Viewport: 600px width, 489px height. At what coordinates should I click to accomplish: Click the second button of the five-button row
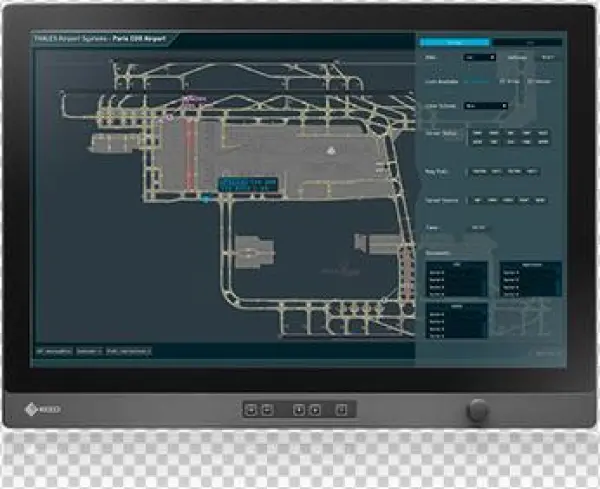point(492,200)
